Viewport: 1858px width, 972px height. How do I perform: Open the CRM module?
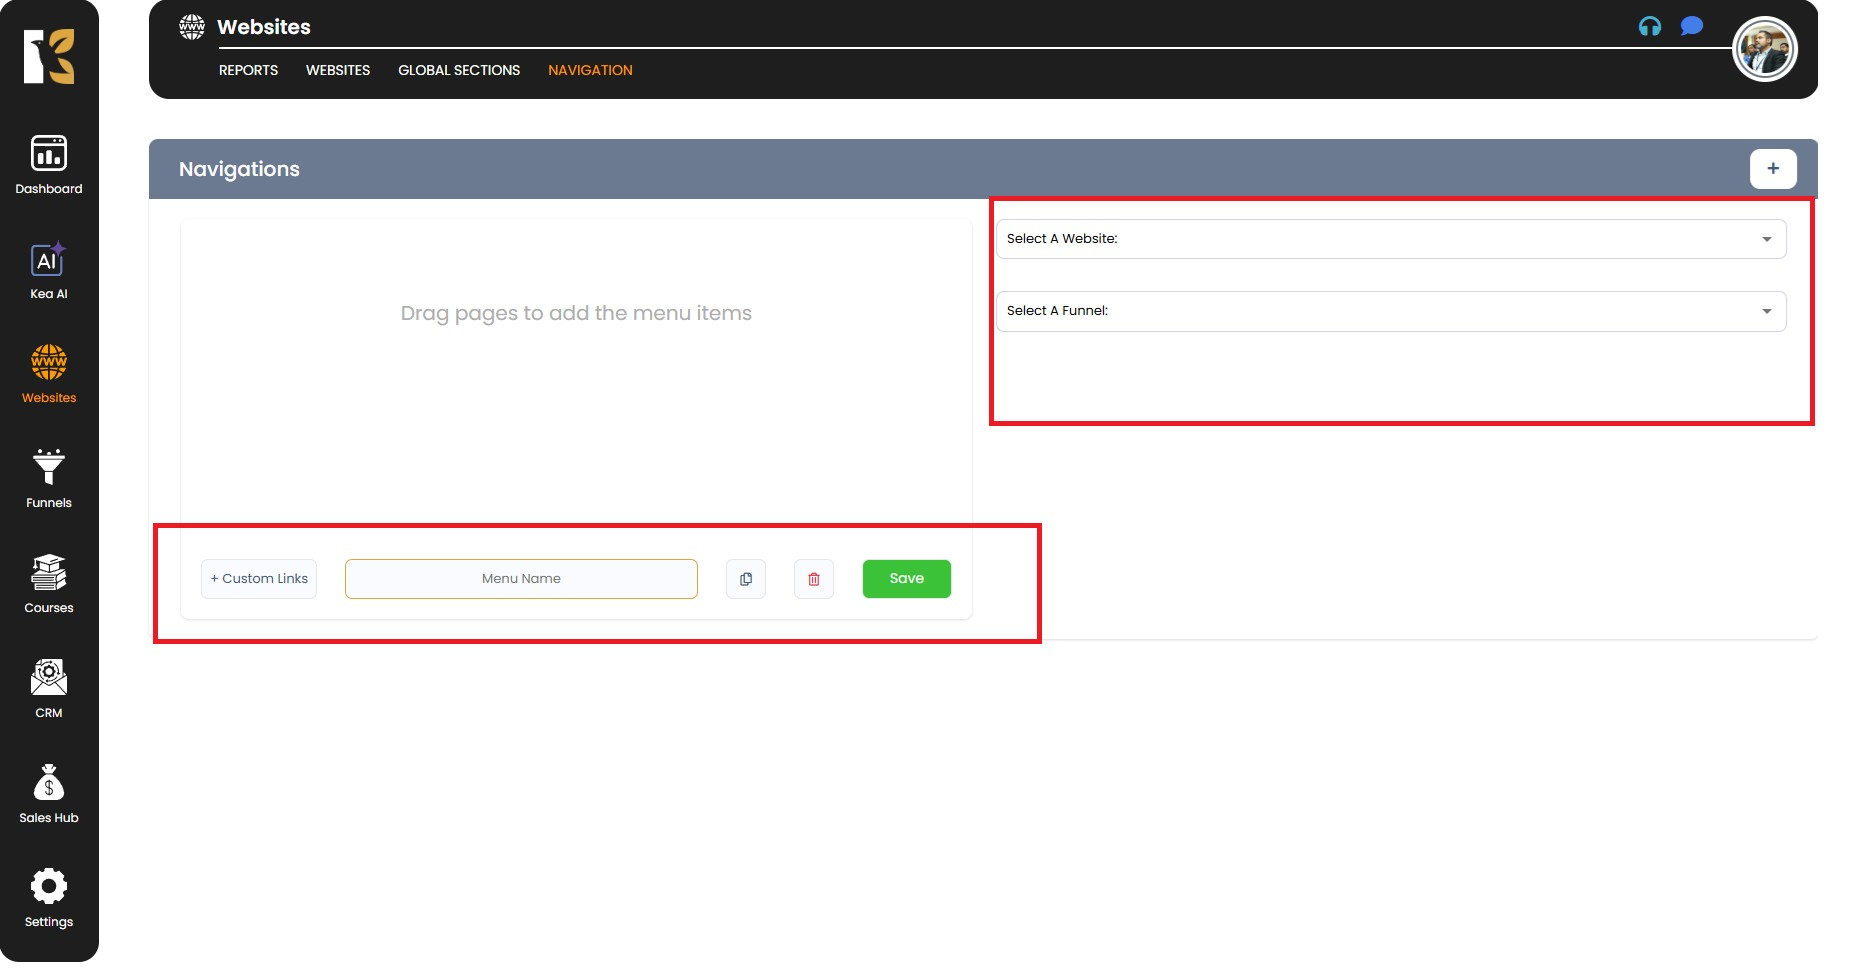pyautogui.click(x=49, y=688)
